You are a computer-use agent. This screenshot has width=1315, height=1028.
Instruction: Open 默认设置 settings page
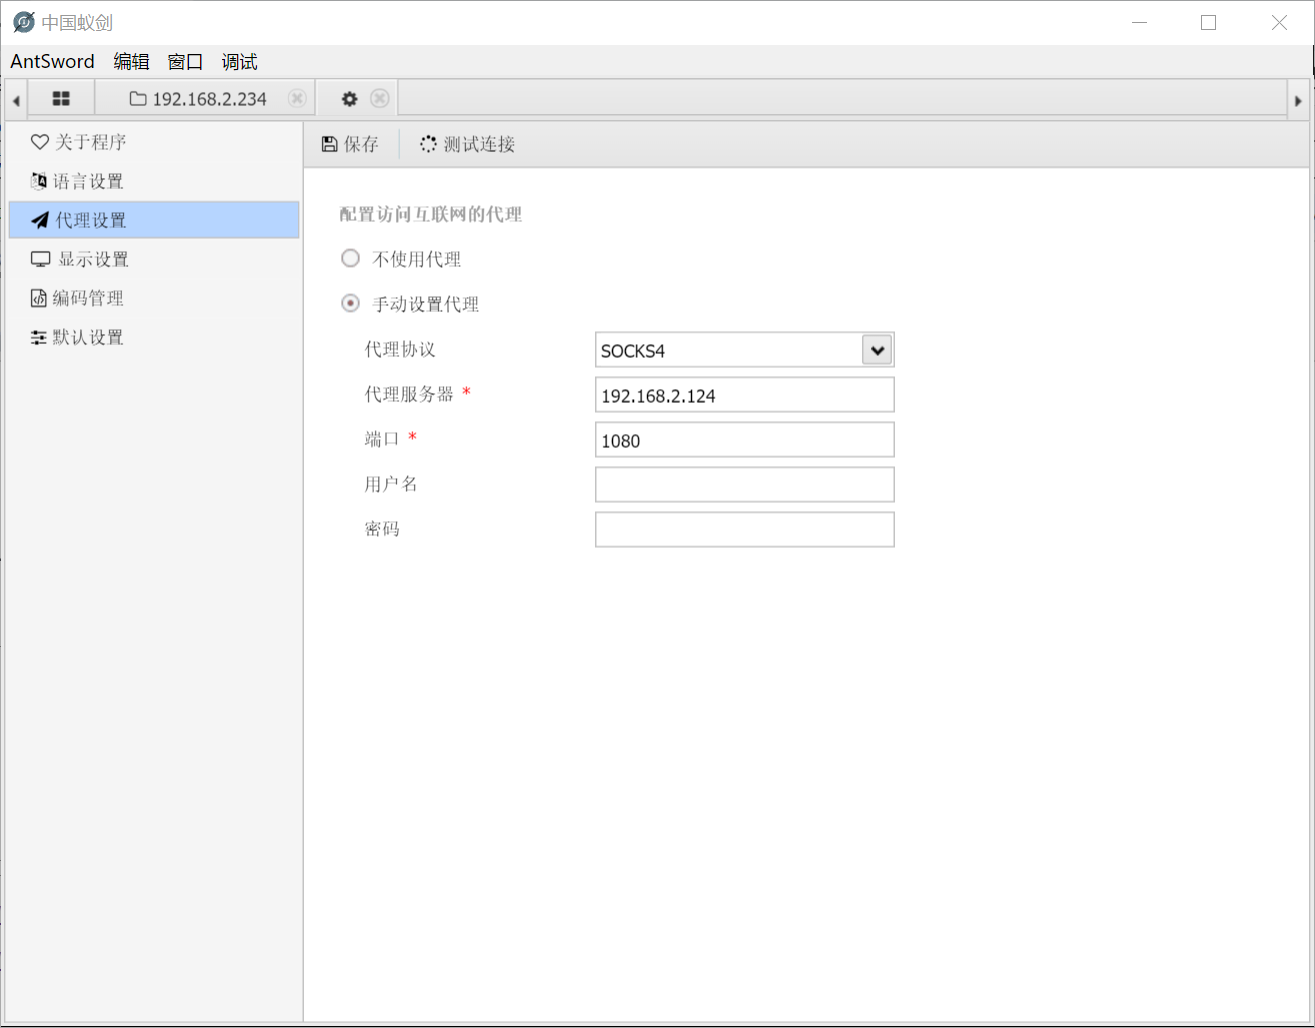[x=154, y=337]
